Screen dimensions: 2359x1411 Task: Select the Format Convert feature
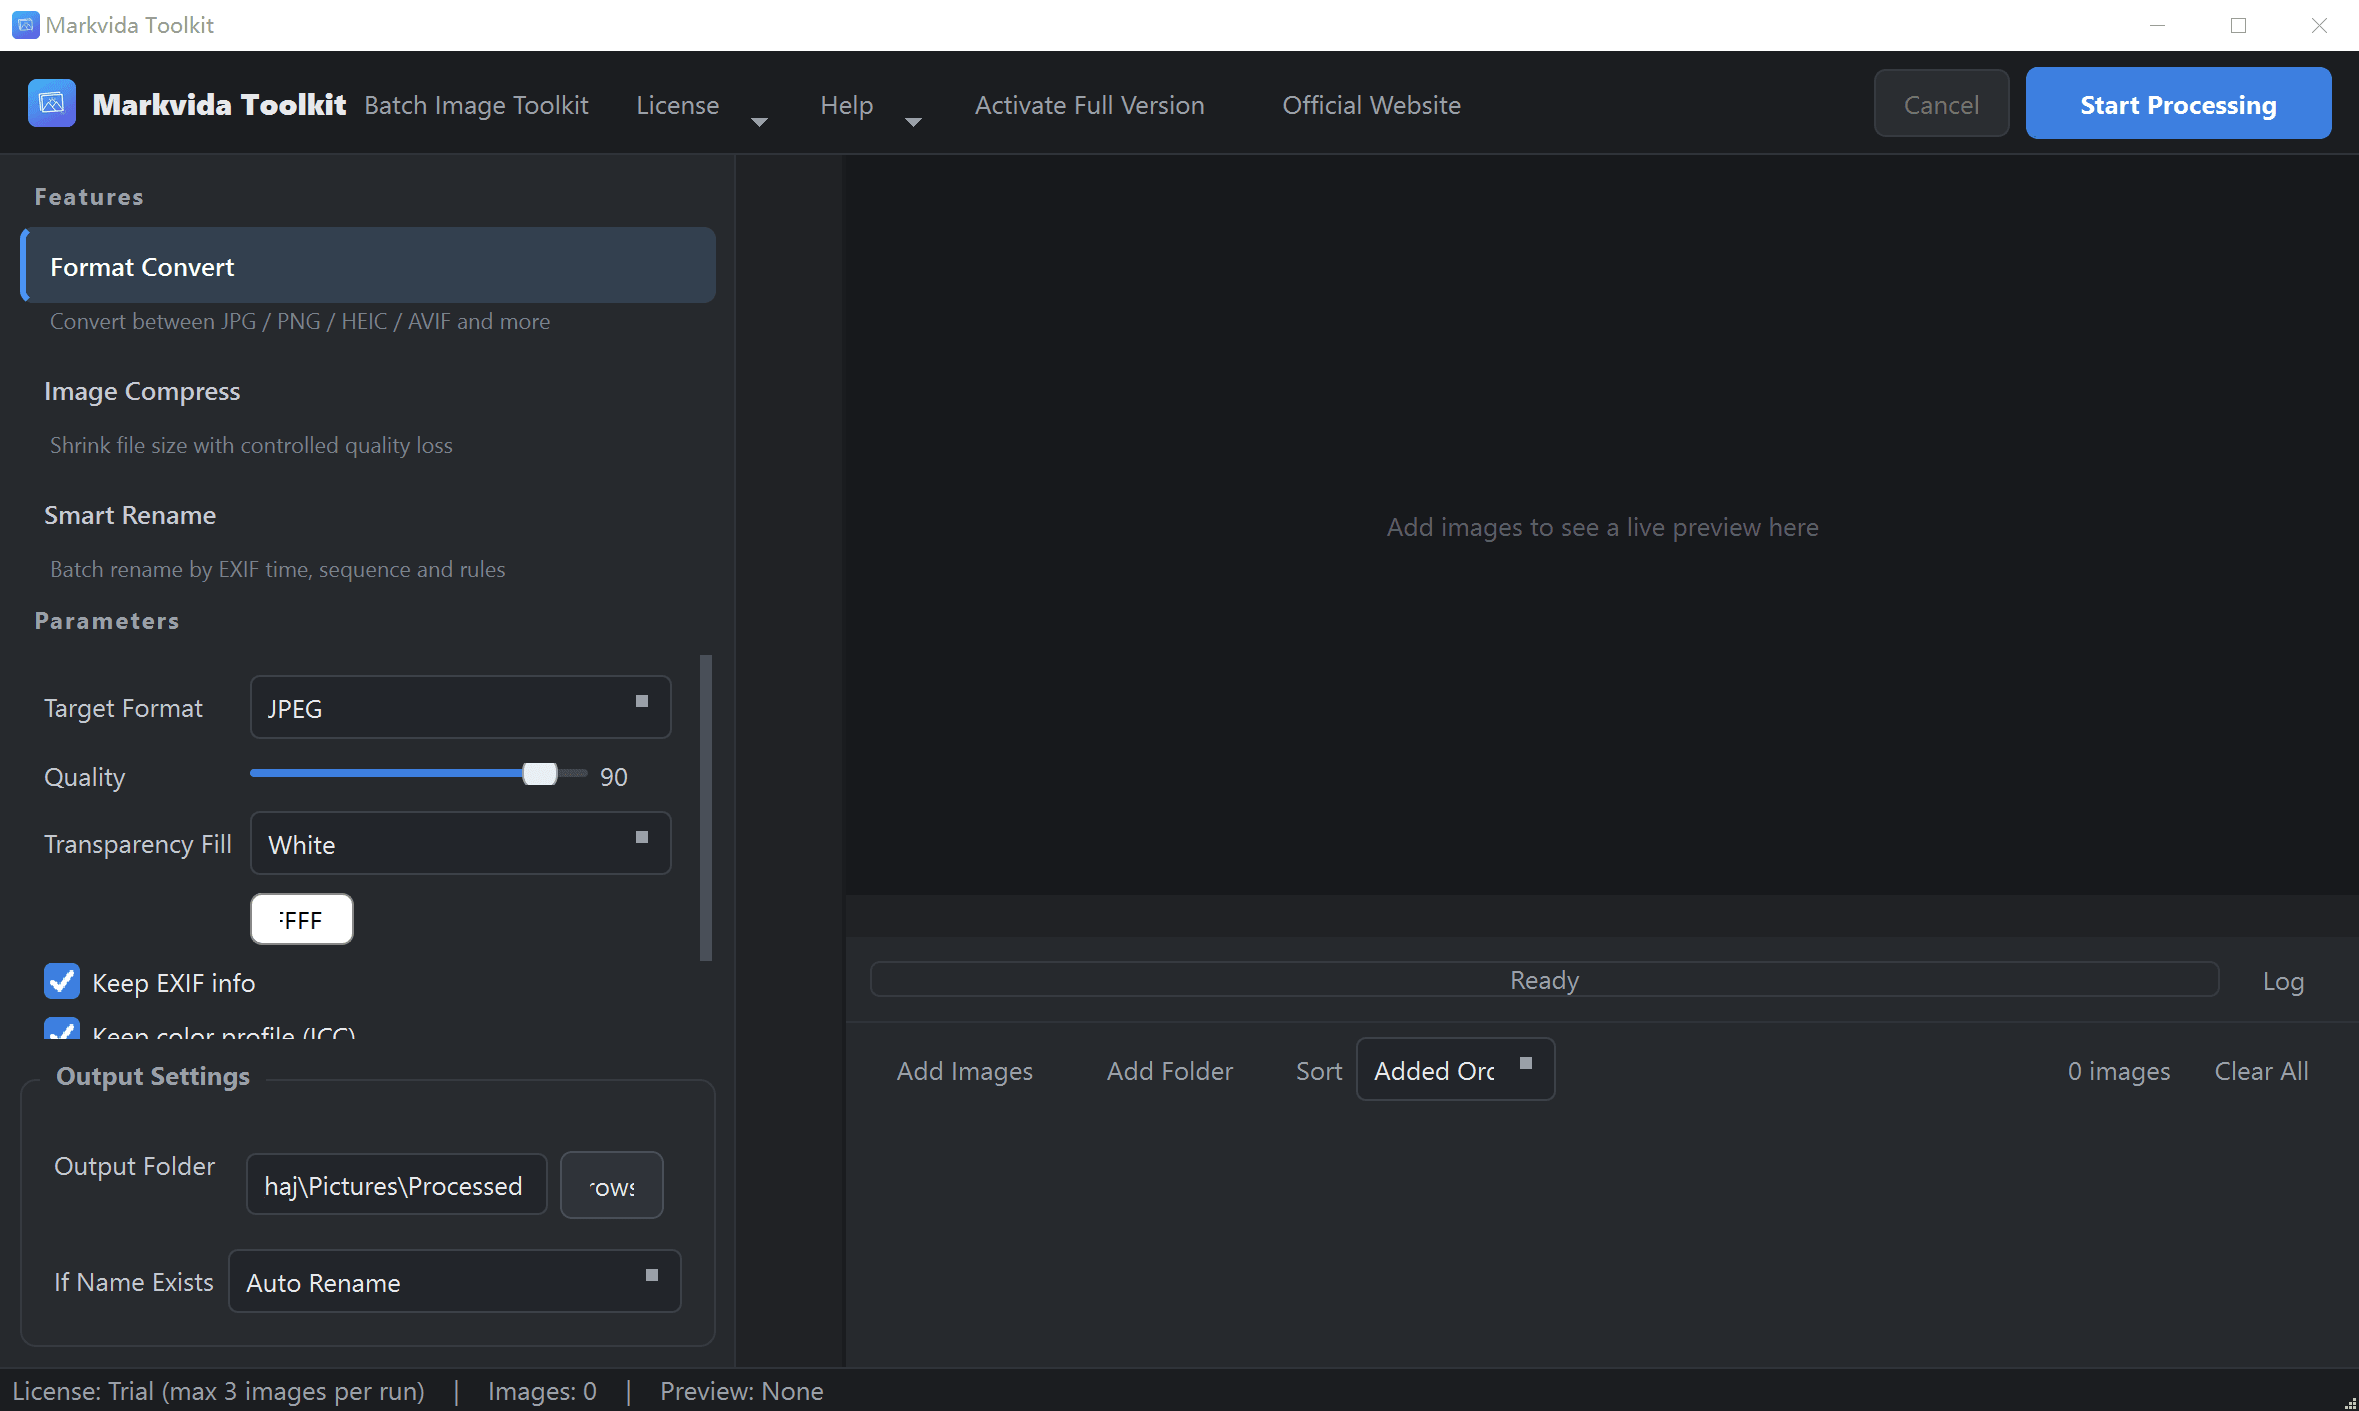point(368,266)
